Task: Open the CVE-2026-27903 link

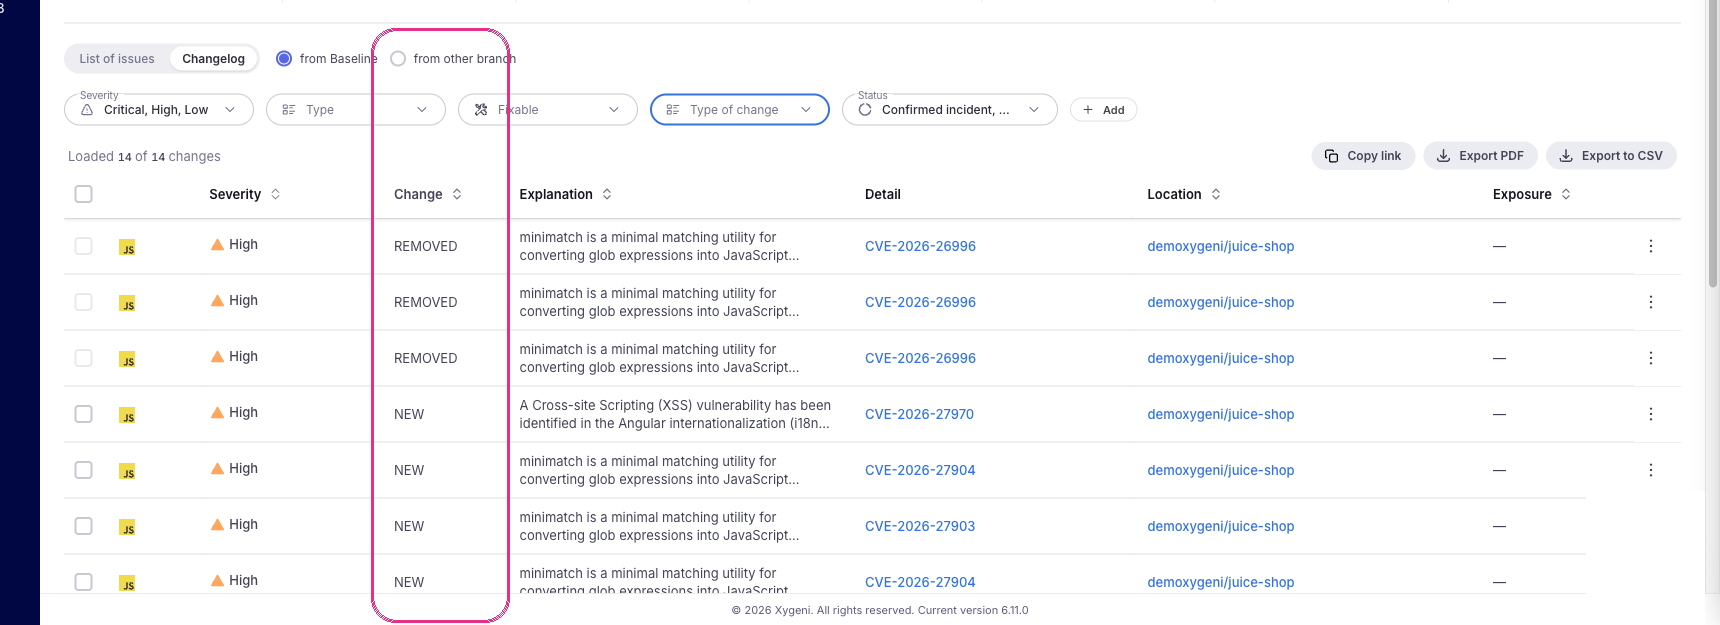Action: coord(920,526)
